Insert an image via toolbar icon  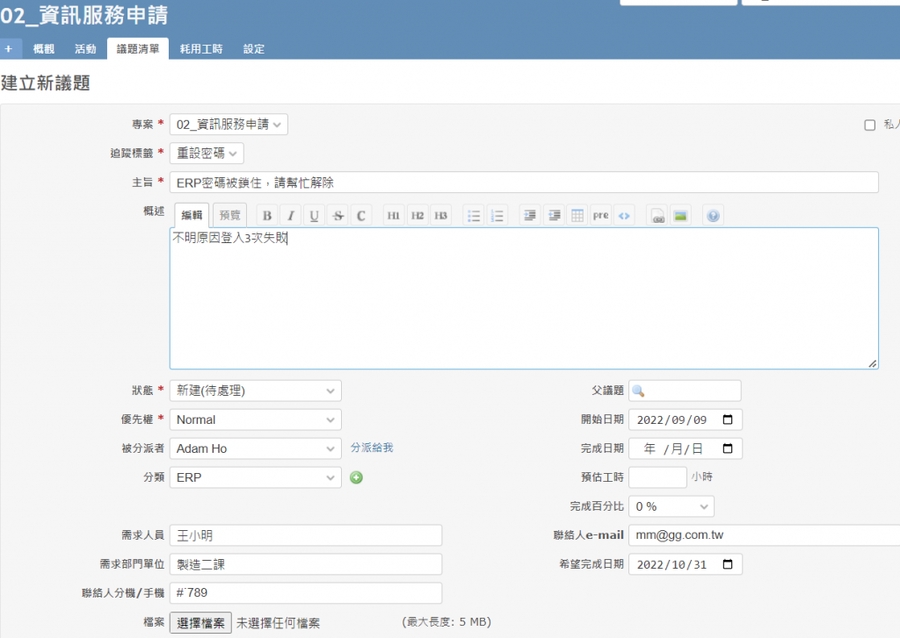coord(680,216)
